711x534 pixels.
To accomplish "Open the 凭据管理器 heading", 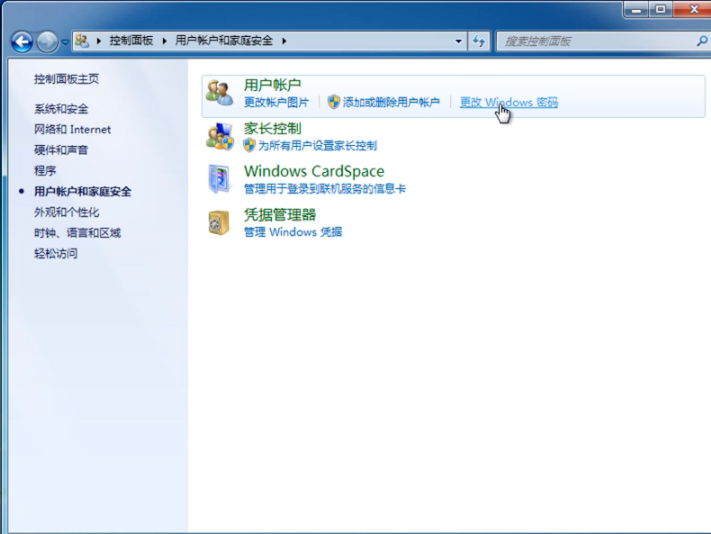I will point(280,214).
